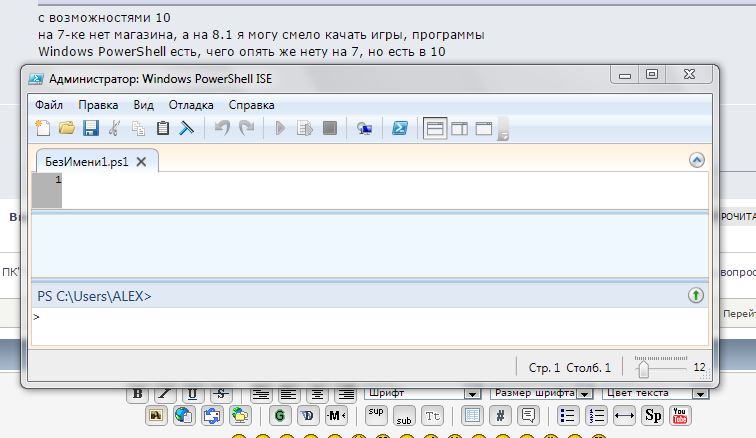Open the Отладка menu
This screenshot has height=438, width=756.
click(x=191, y=105)
